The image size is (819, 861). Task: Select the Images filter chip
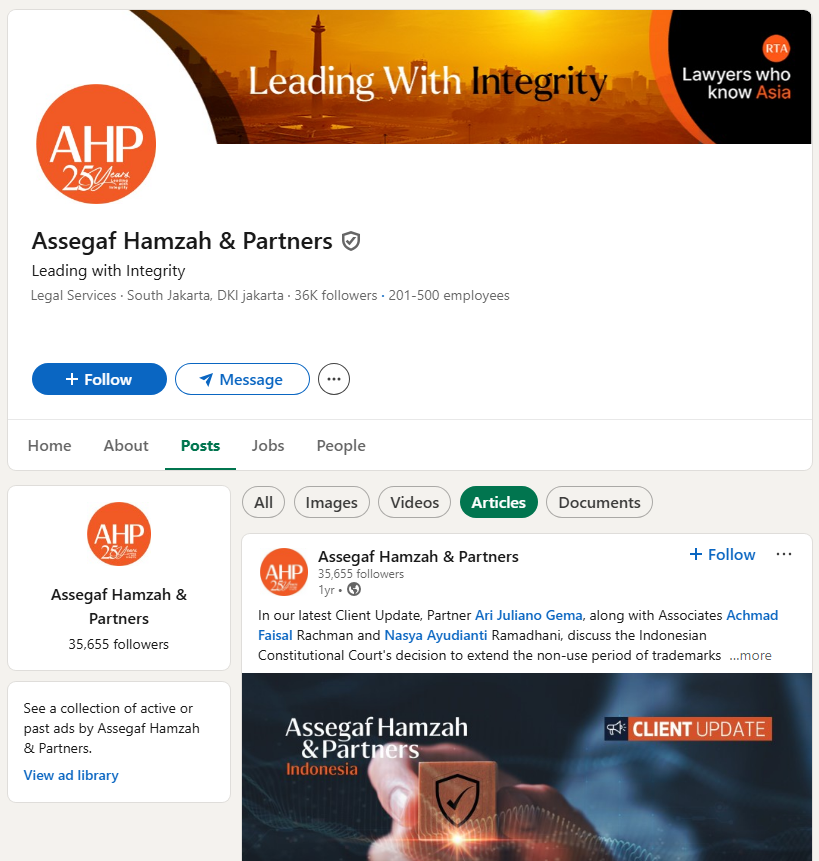(x=332, y=502)
